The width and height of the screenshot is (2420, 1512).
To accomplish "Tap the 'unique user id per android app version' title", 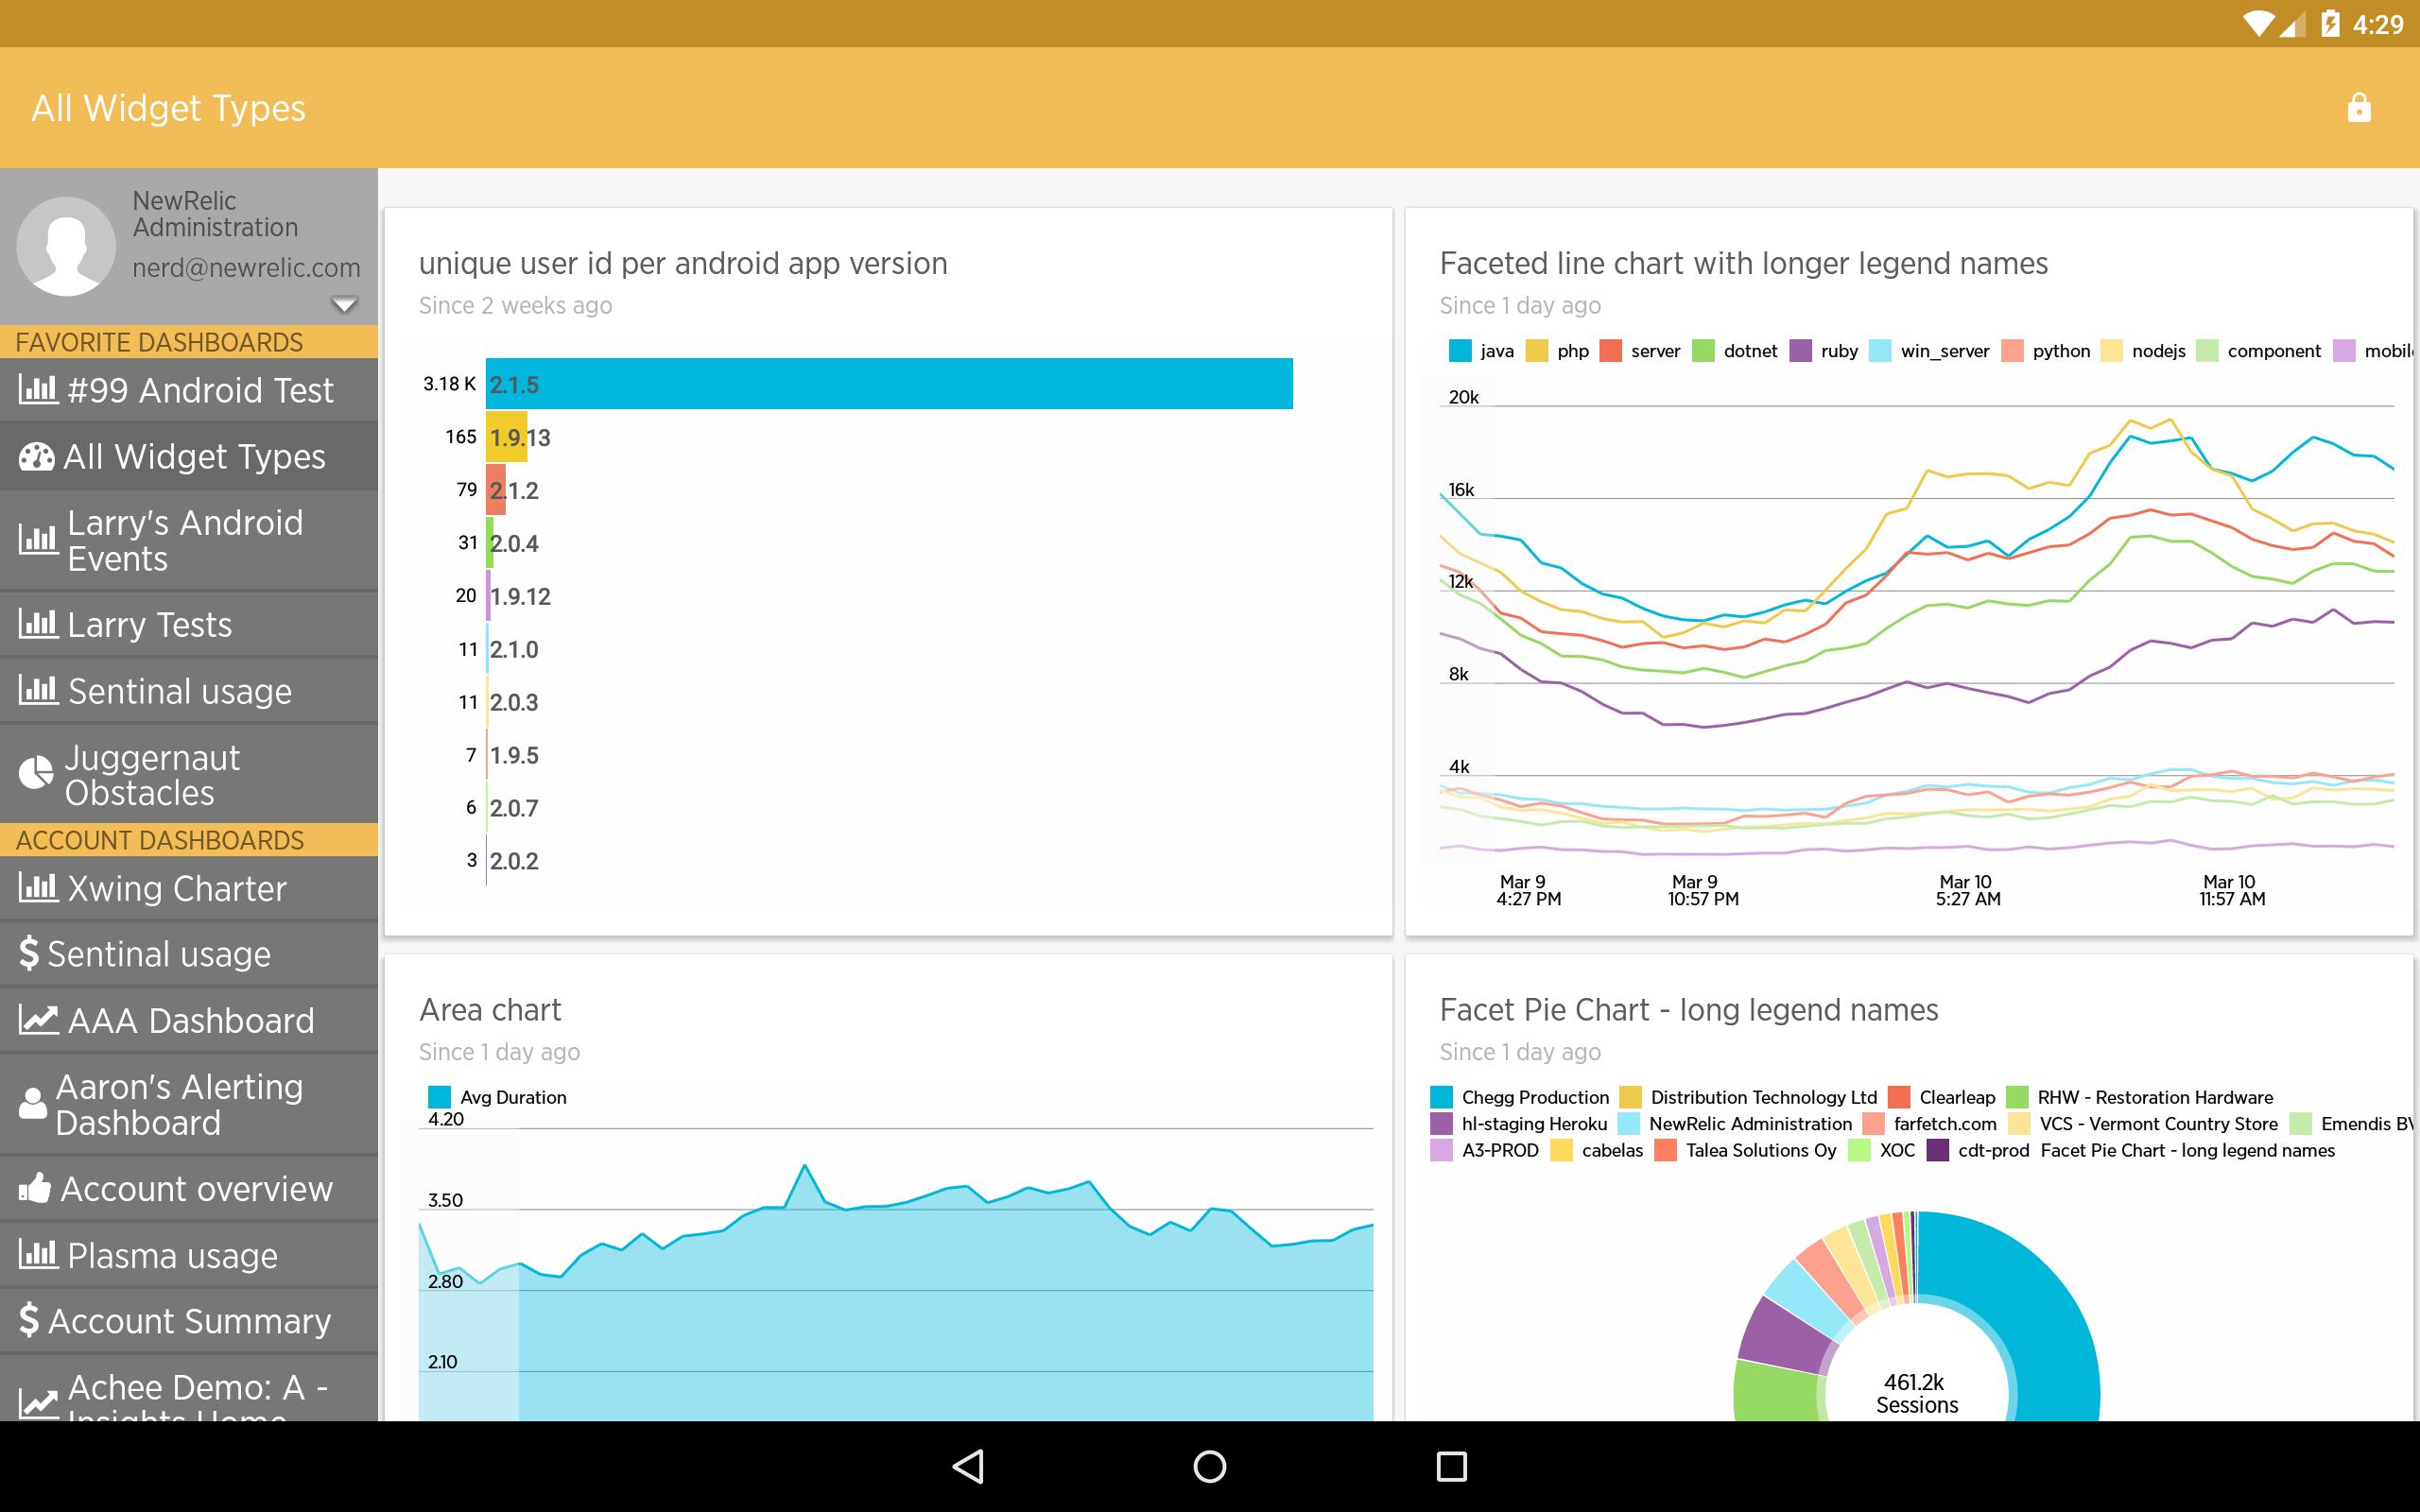I will pyautogui.click(x=683, y=263).
